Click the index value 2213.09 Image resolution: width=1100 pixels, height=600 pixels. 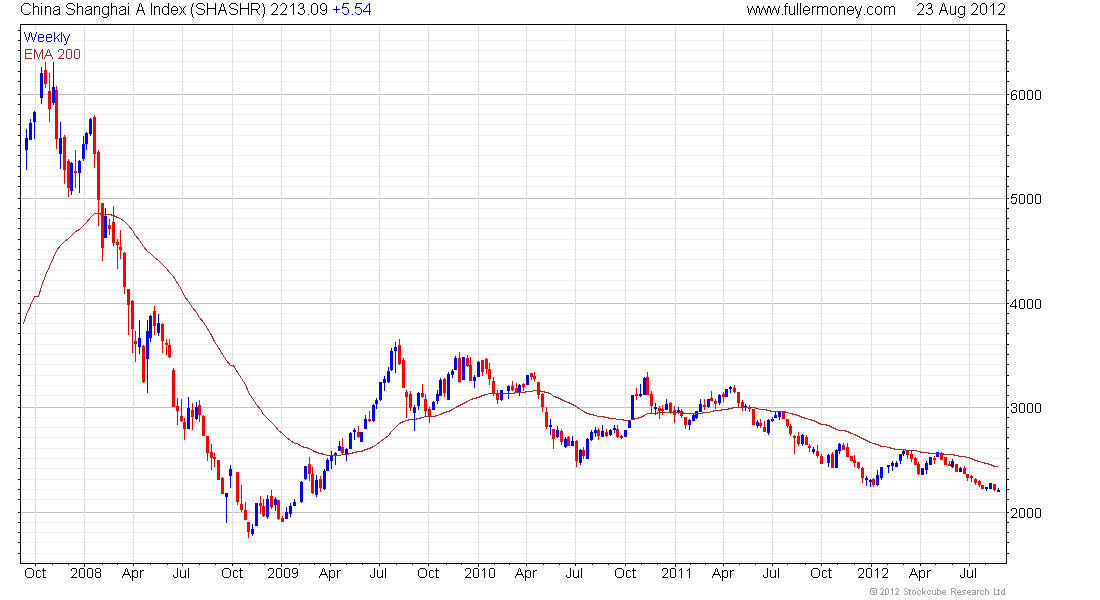pyautogui.click(x=299, y=10)
